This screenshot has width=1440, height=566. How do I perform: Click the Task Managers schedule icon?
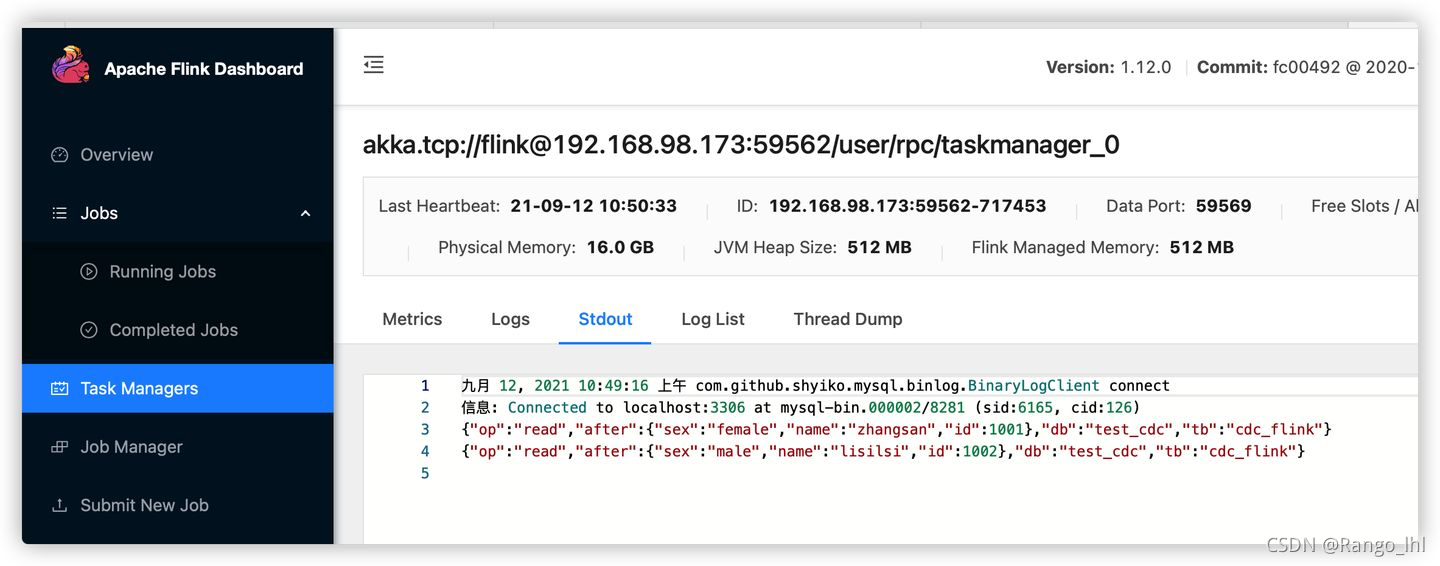tap(60, 389)
